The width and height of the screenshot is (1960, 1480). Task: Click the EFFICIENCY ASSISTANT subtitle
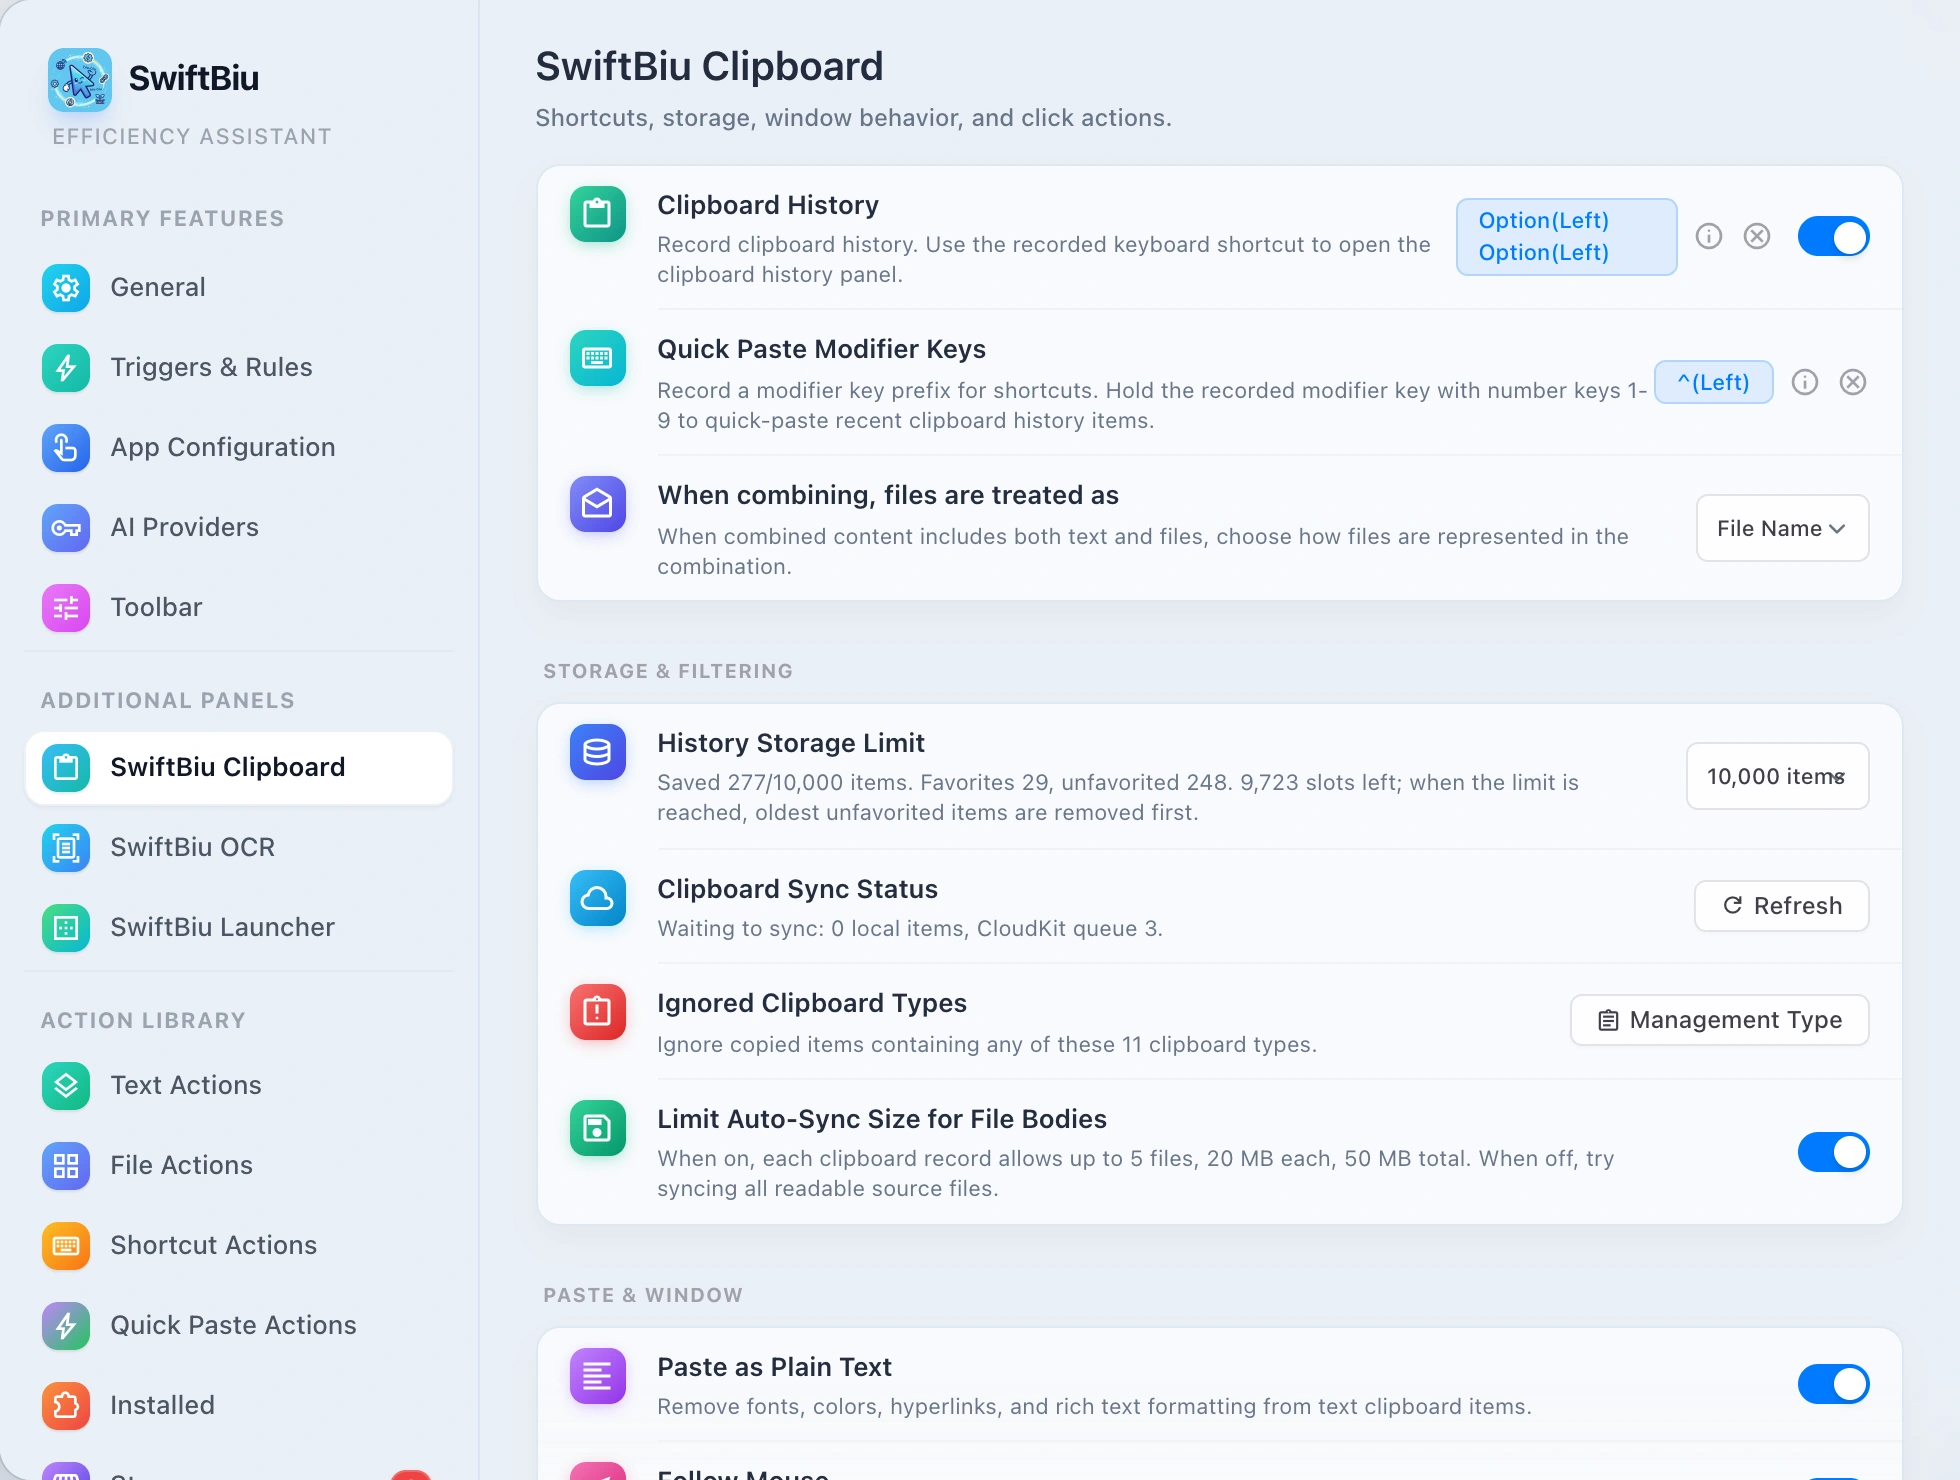pyautogui.click(x=192, y=137)
